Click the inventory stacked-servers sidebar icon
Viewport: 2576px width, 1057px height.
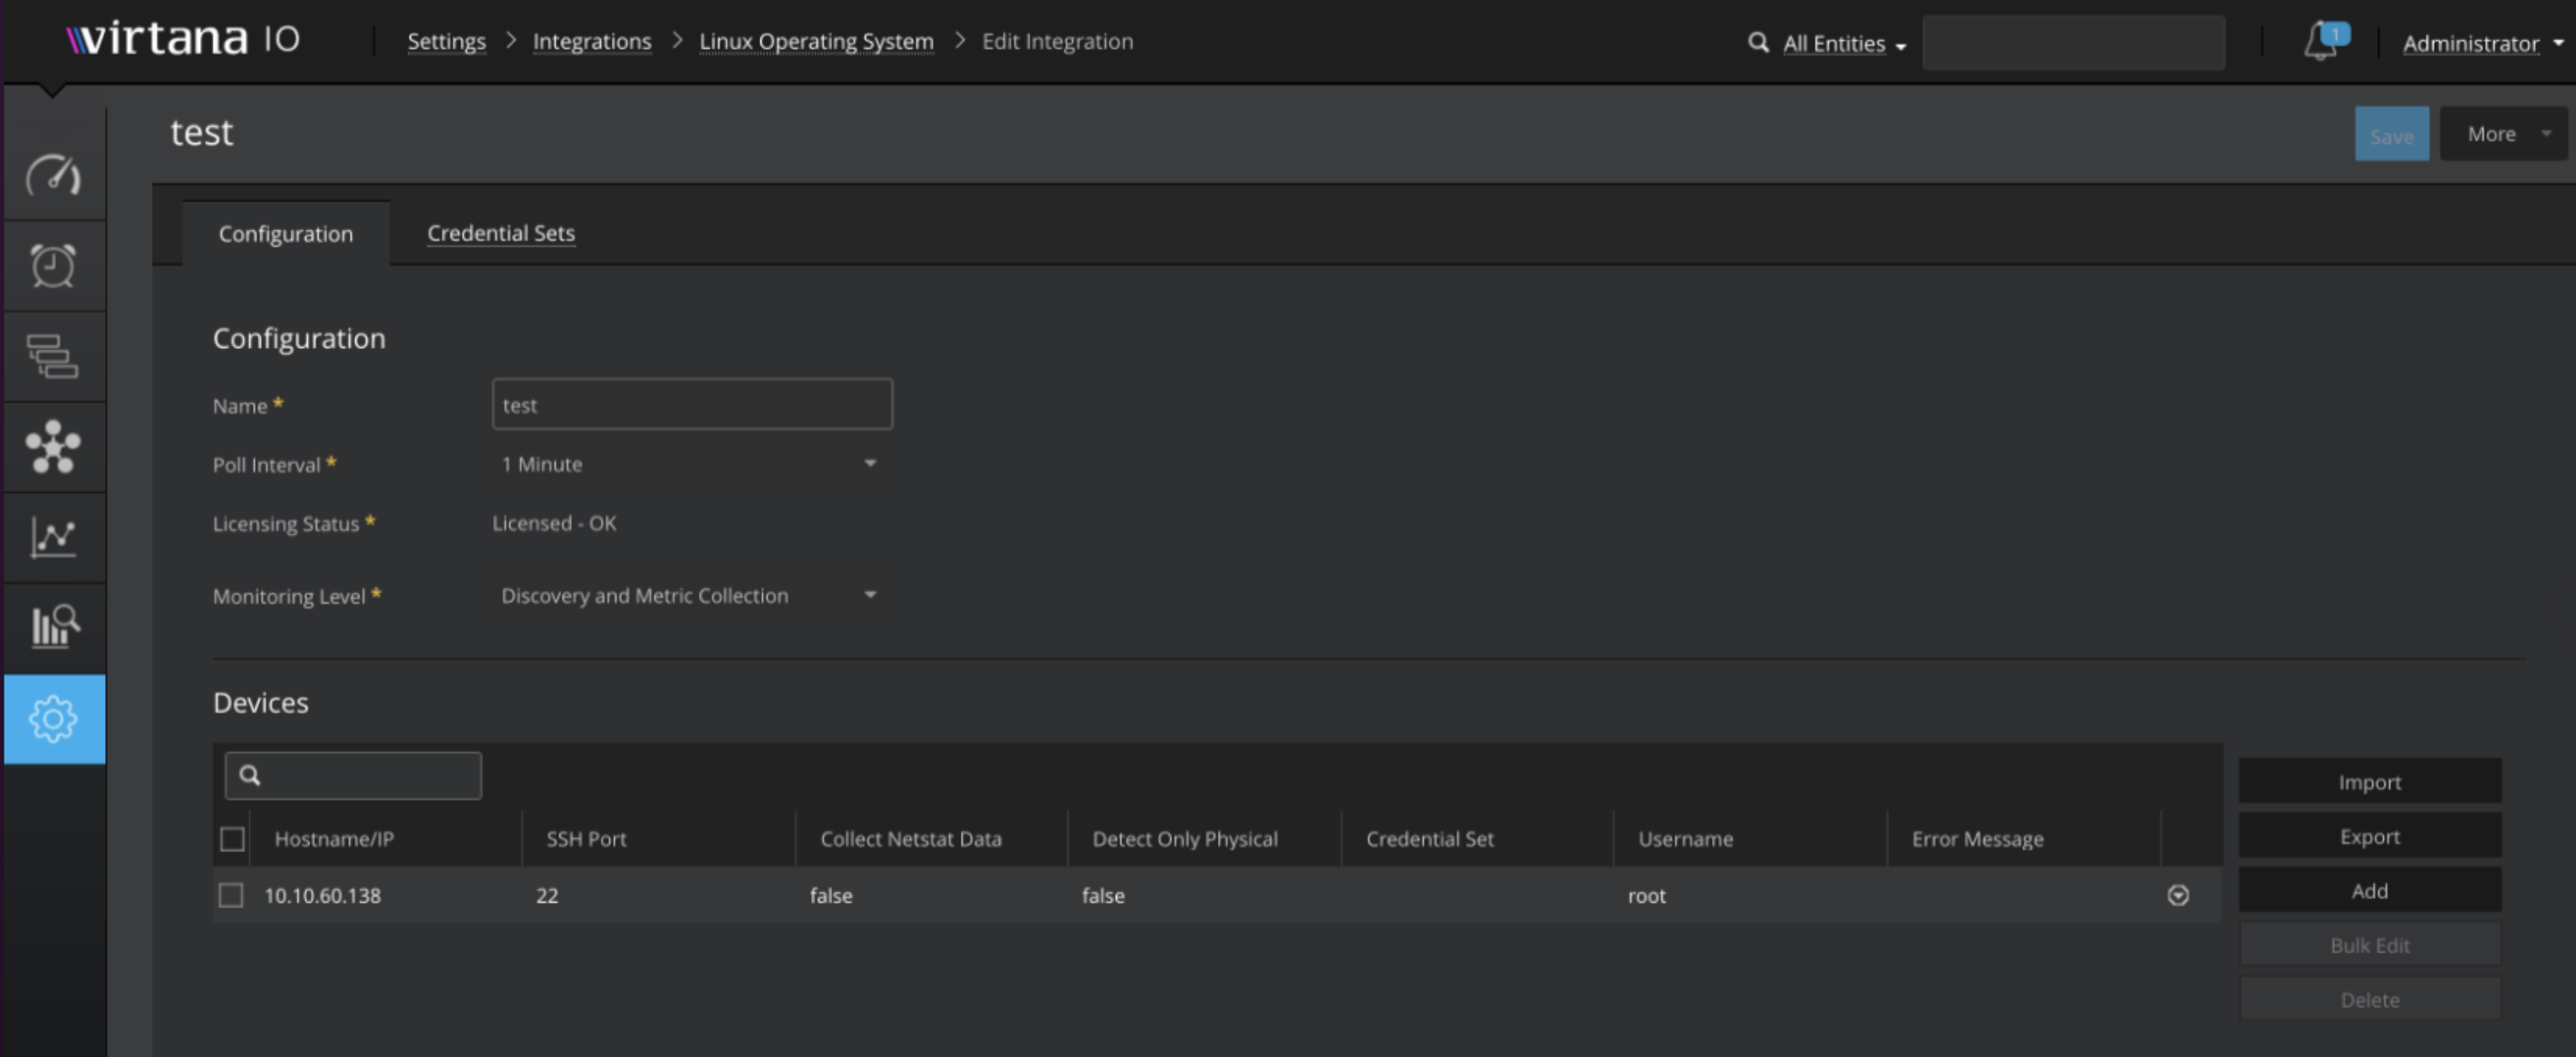pos(53,356)
